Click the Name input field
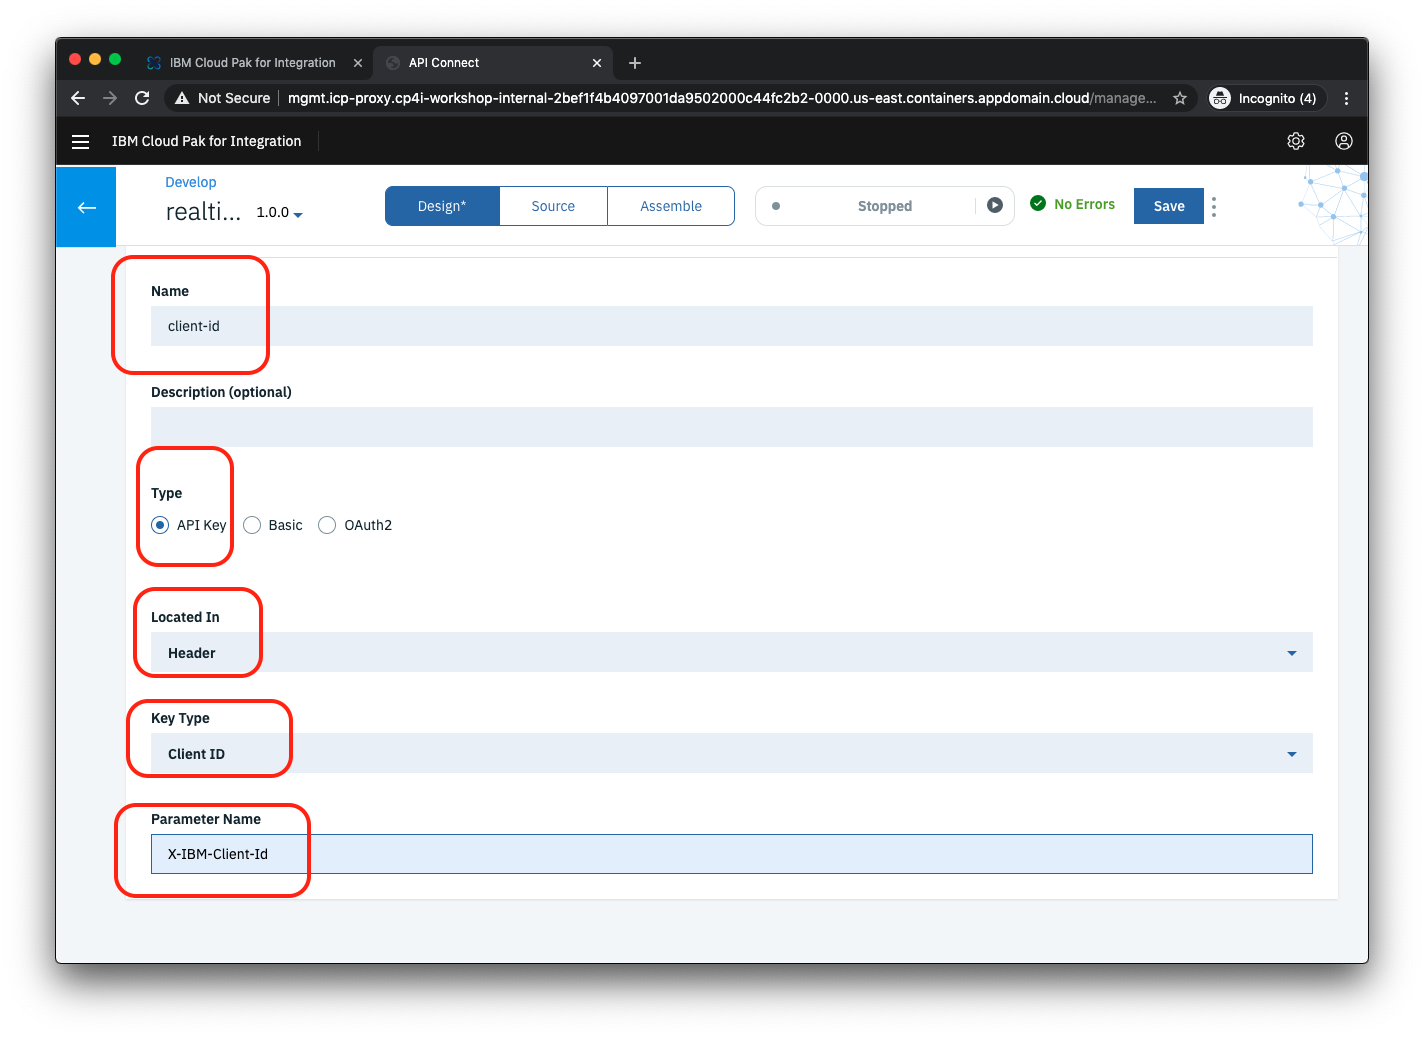1424x1037 pixels. click(731, 326)
